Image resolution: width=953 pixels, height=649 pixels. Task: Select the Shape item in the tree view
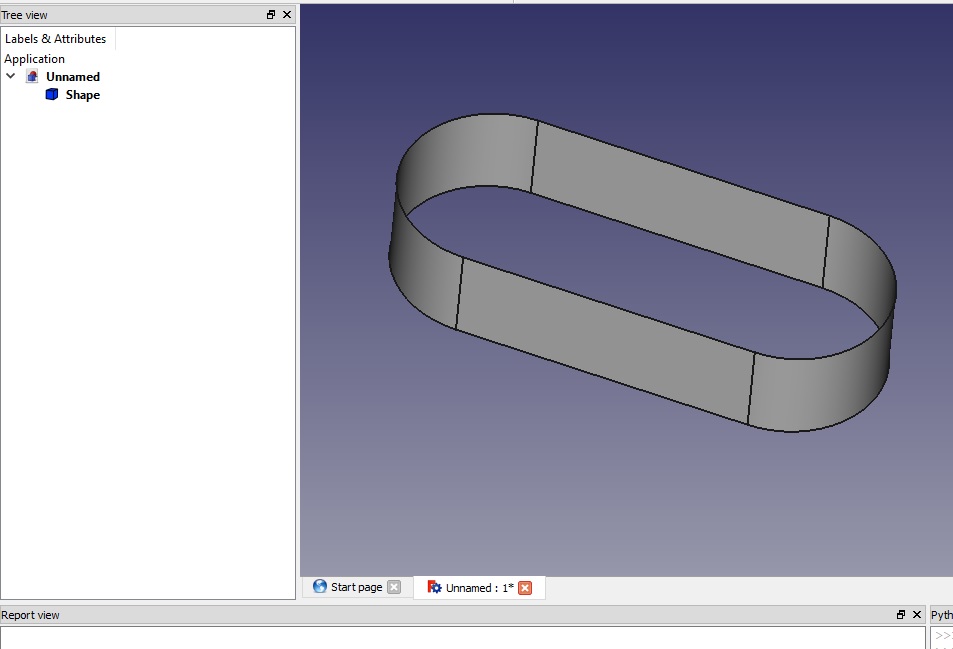[x=82, y=94]
